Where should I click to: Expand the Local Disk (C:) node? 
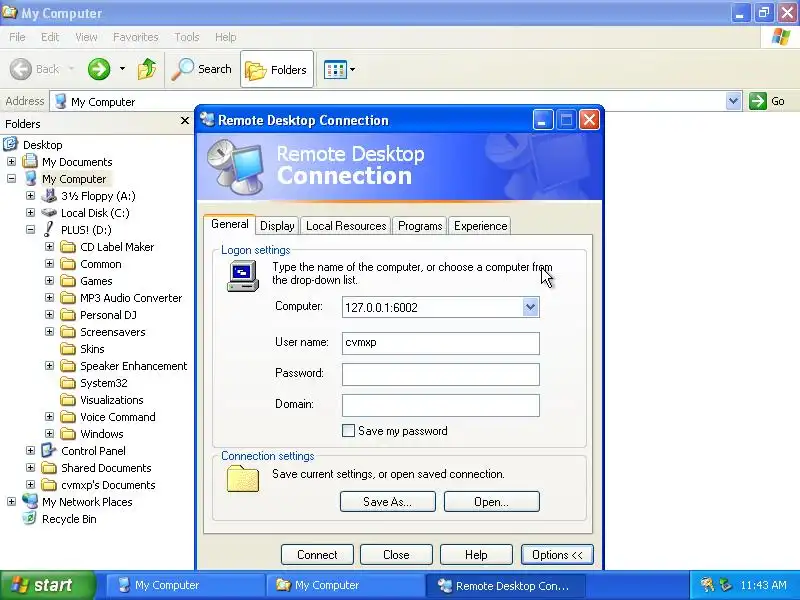(x=30, y=213)
